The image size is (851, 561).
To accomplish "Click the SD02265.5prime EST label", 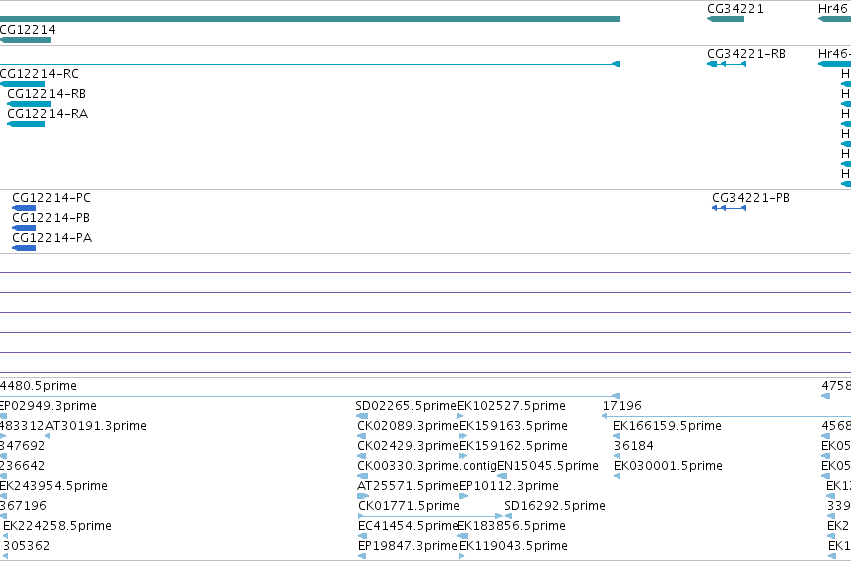I will point(406,406).
